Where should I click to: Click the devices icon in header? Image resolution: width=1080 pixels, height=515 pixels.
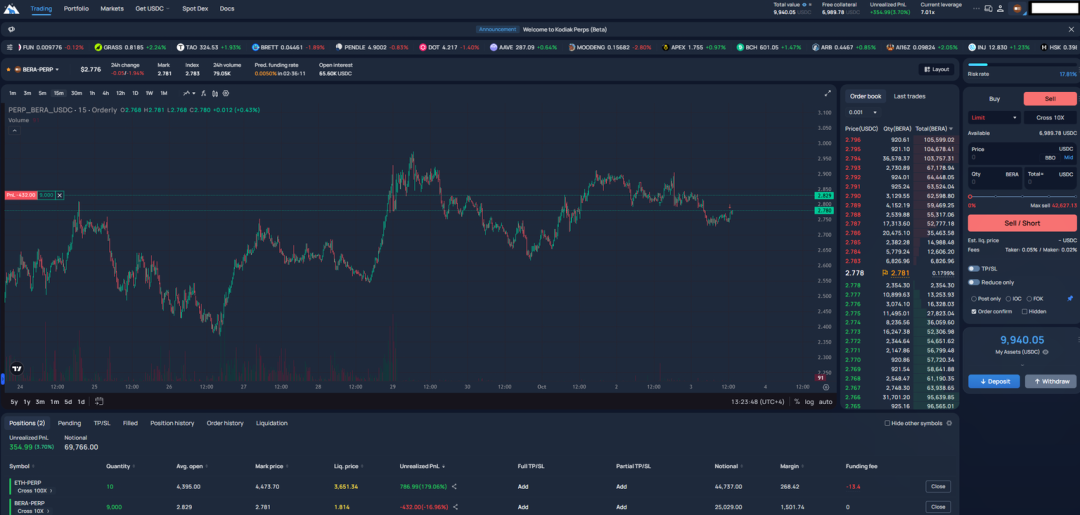click(988, 8)
